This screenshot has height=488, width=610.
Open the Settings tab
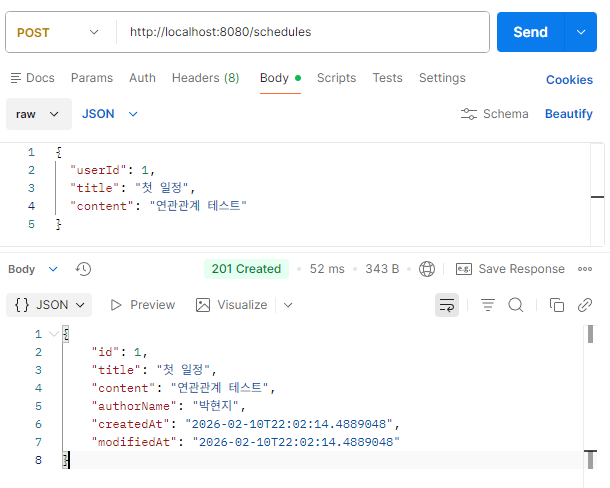pyautogui.click(x=442, y=78)
